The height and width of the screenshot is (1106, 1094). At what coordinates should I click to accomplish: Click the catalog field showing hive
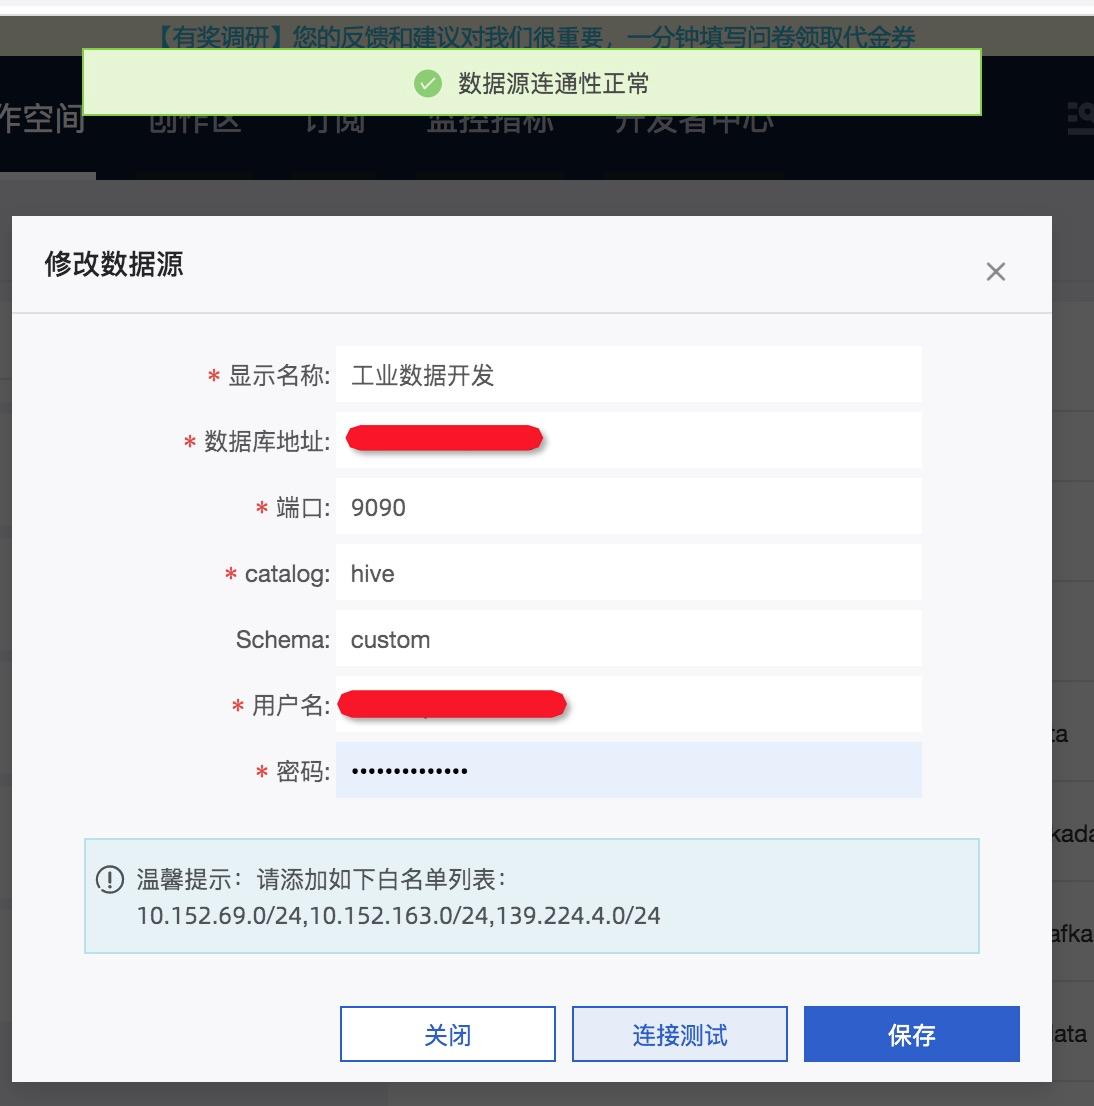[628, 573]
